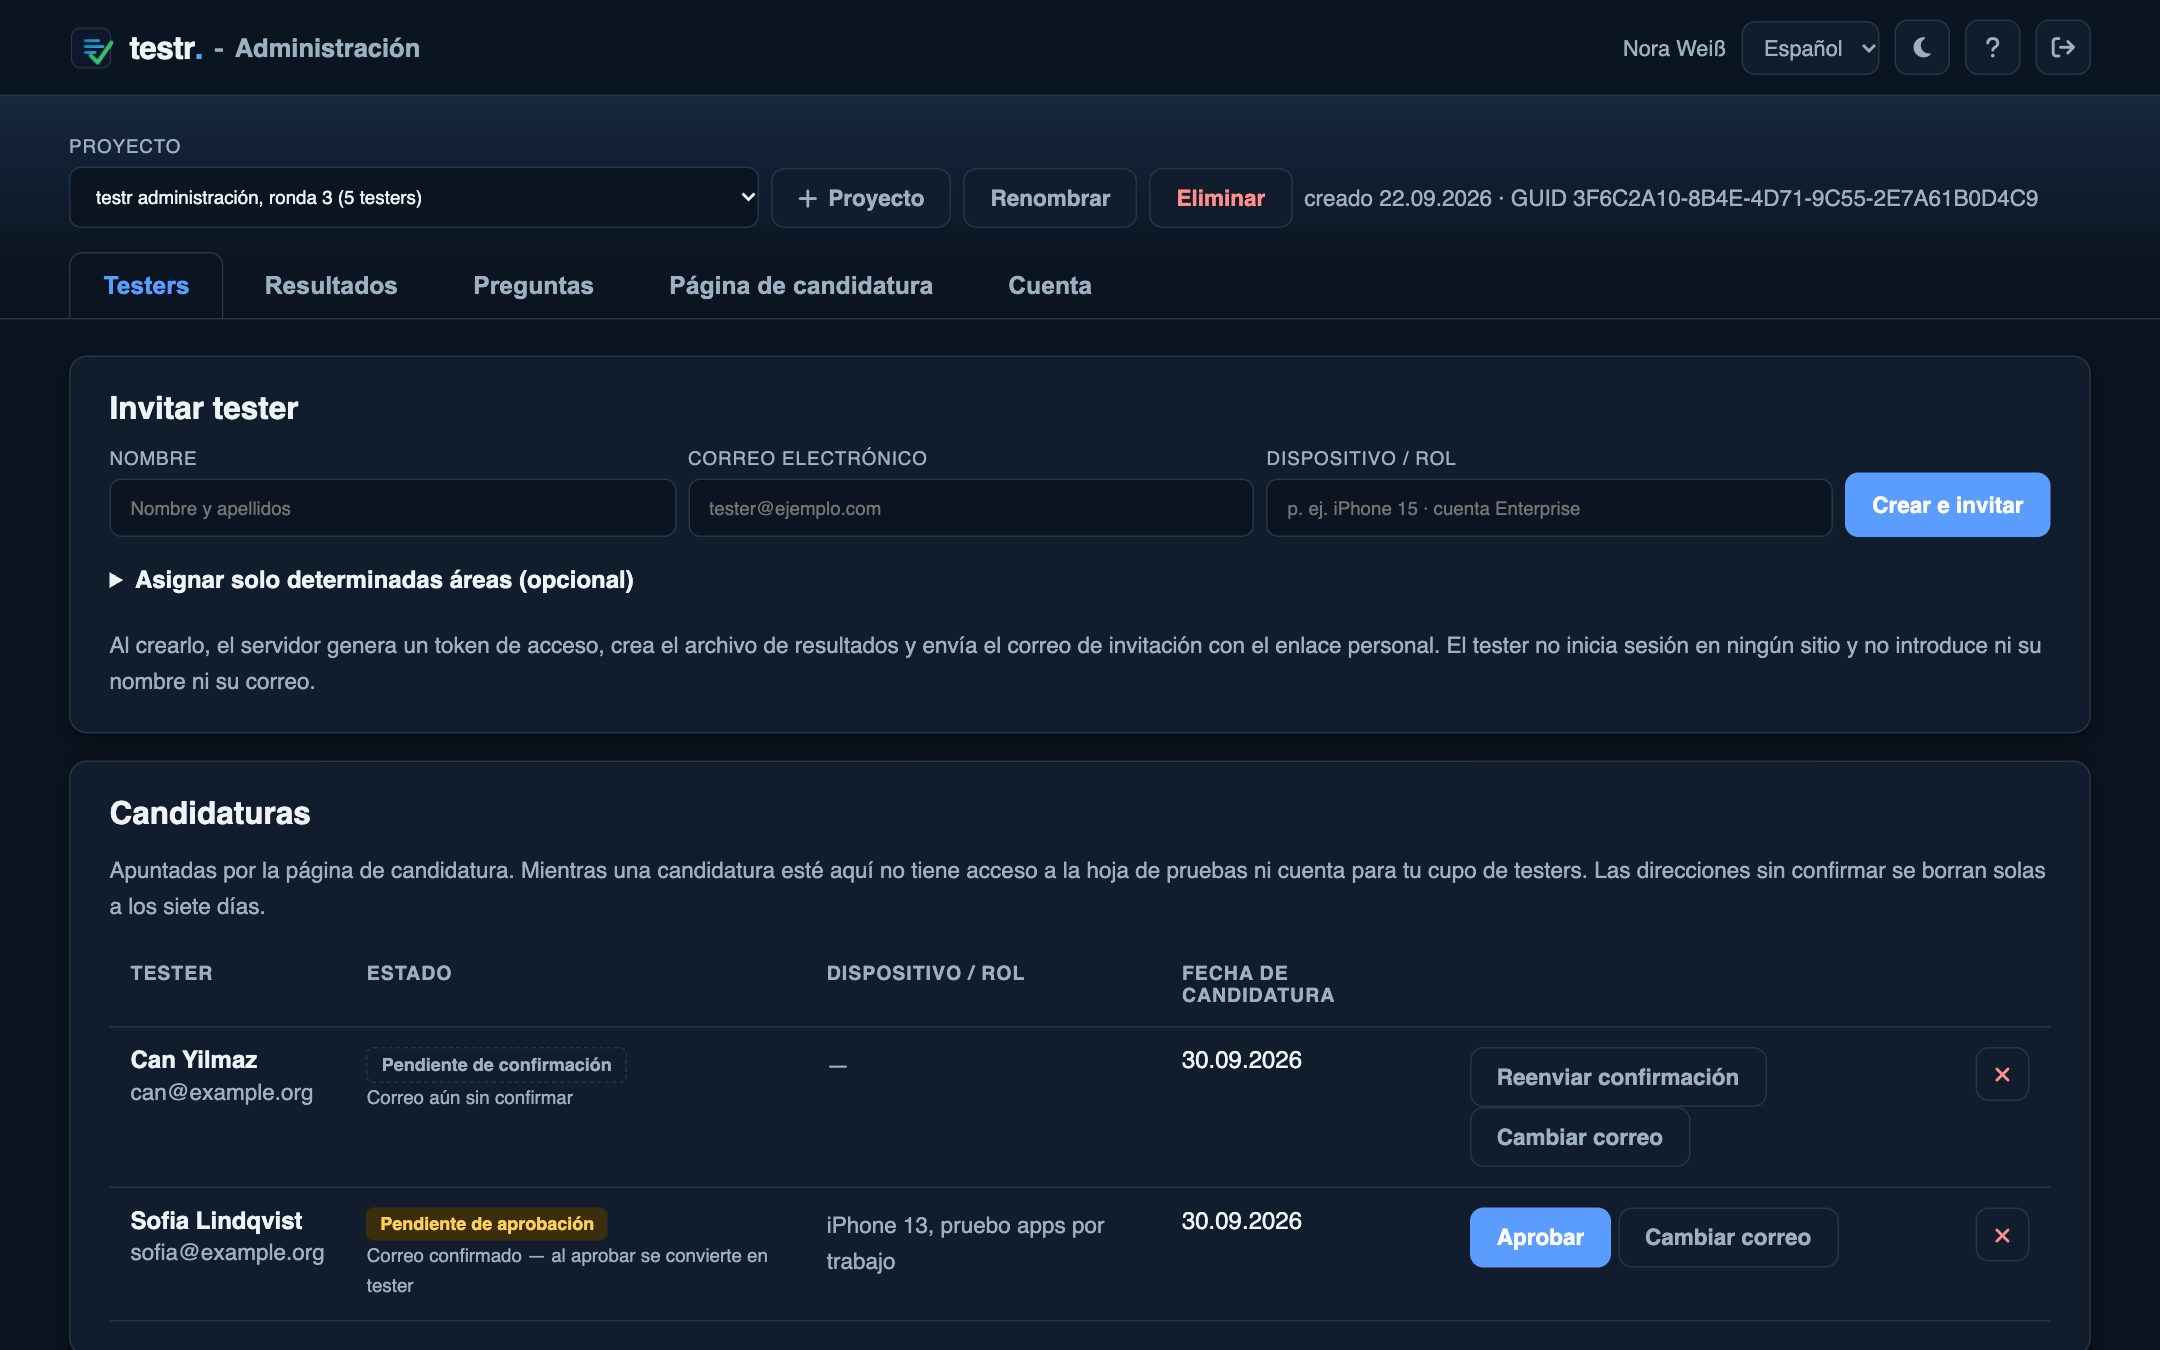This screenshot has width=2160, height=1350.
Task: Remove Sofia Lindqvist's application with the X
Action: point(2002,1235)
